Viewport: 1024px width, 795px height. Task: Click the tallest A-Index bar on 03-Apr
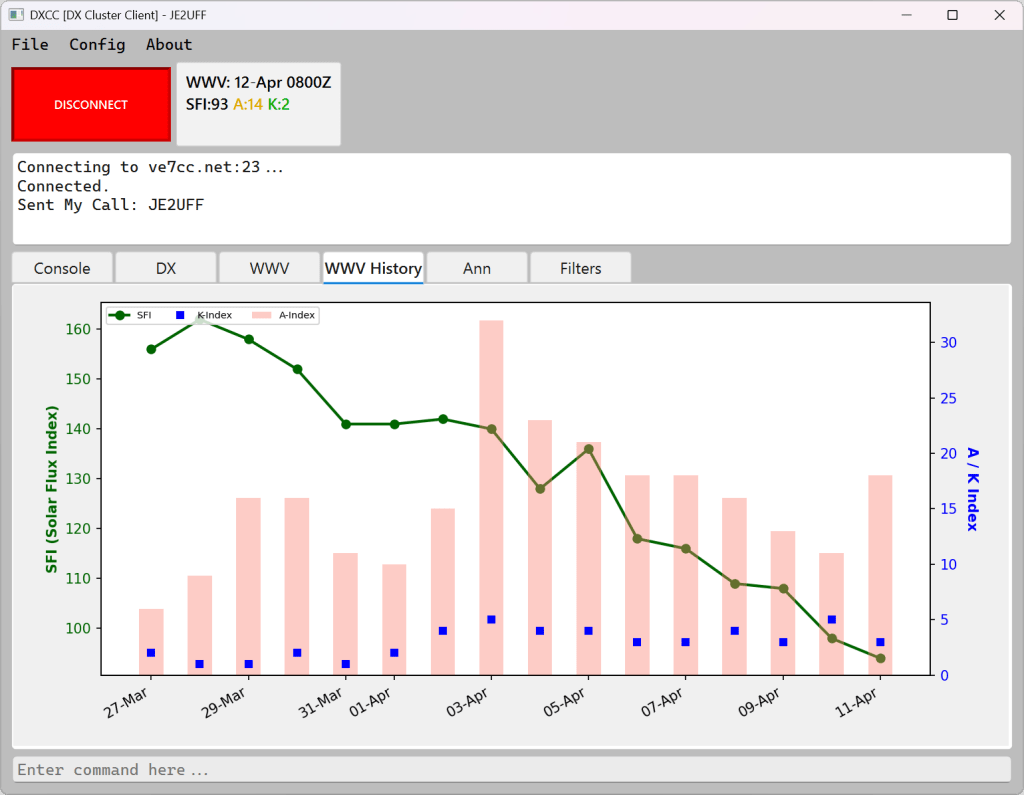[x=491, y=500]
